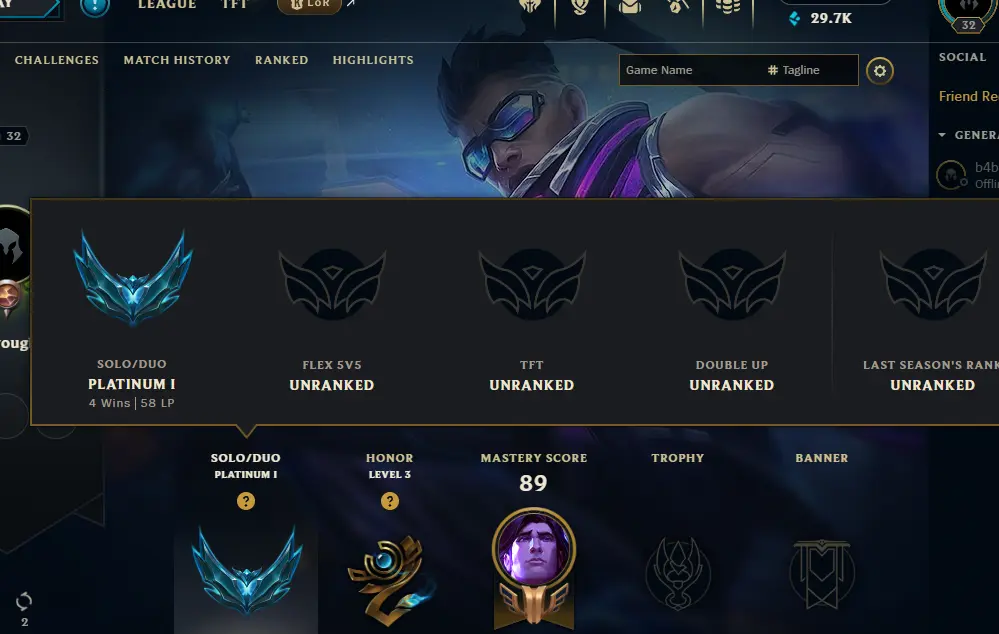Click the refresh arrows icon
This screenshot has width=999, height=634.
point(24,601)
